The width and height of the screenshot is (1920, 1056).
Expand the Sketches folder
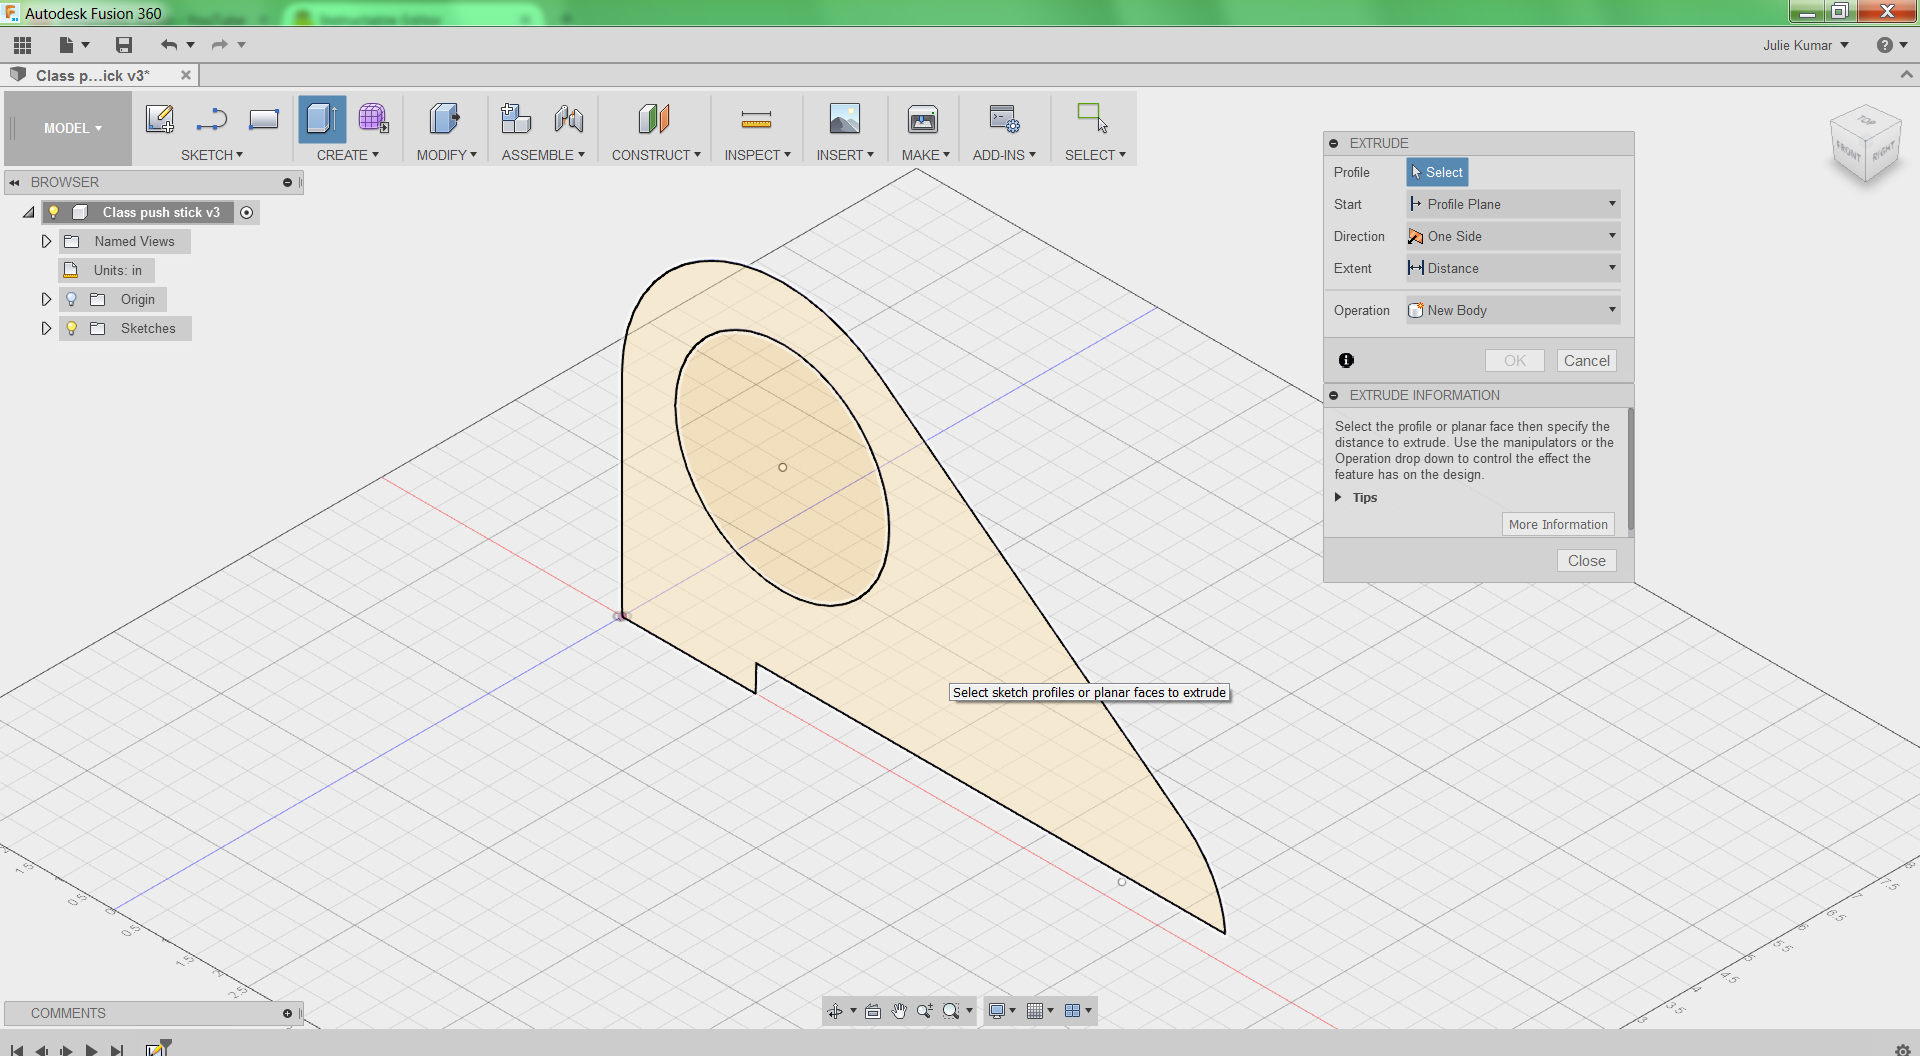(46, 328)
